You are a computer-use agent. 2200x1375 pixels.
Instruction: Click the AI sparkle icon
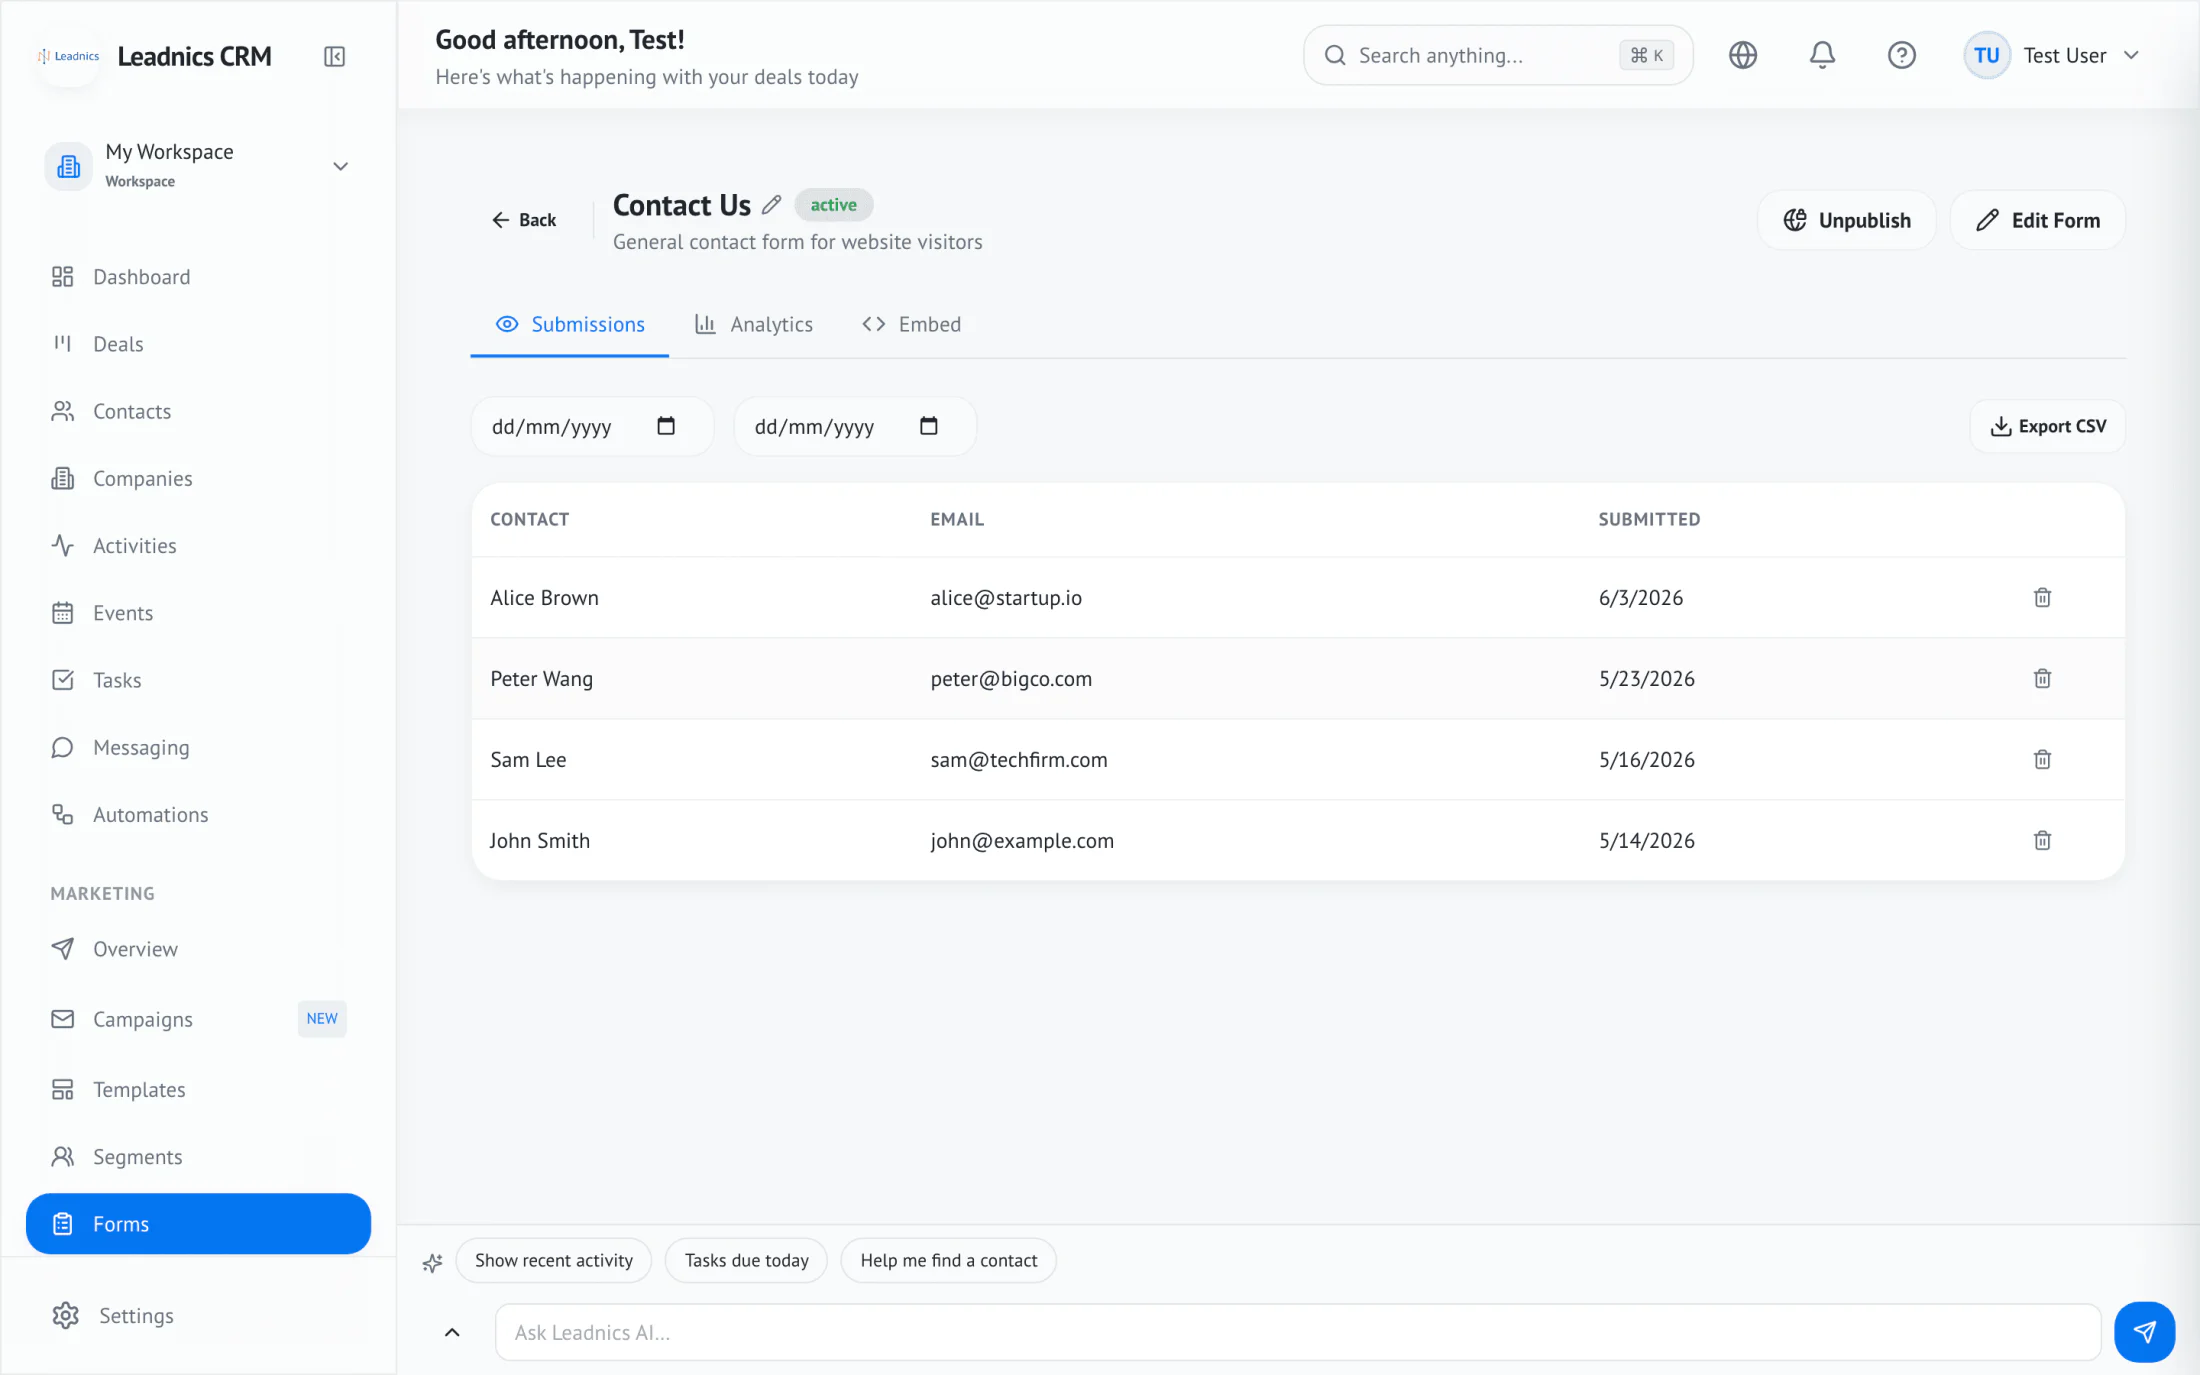pyautogui.click(x=432, y=1262)
